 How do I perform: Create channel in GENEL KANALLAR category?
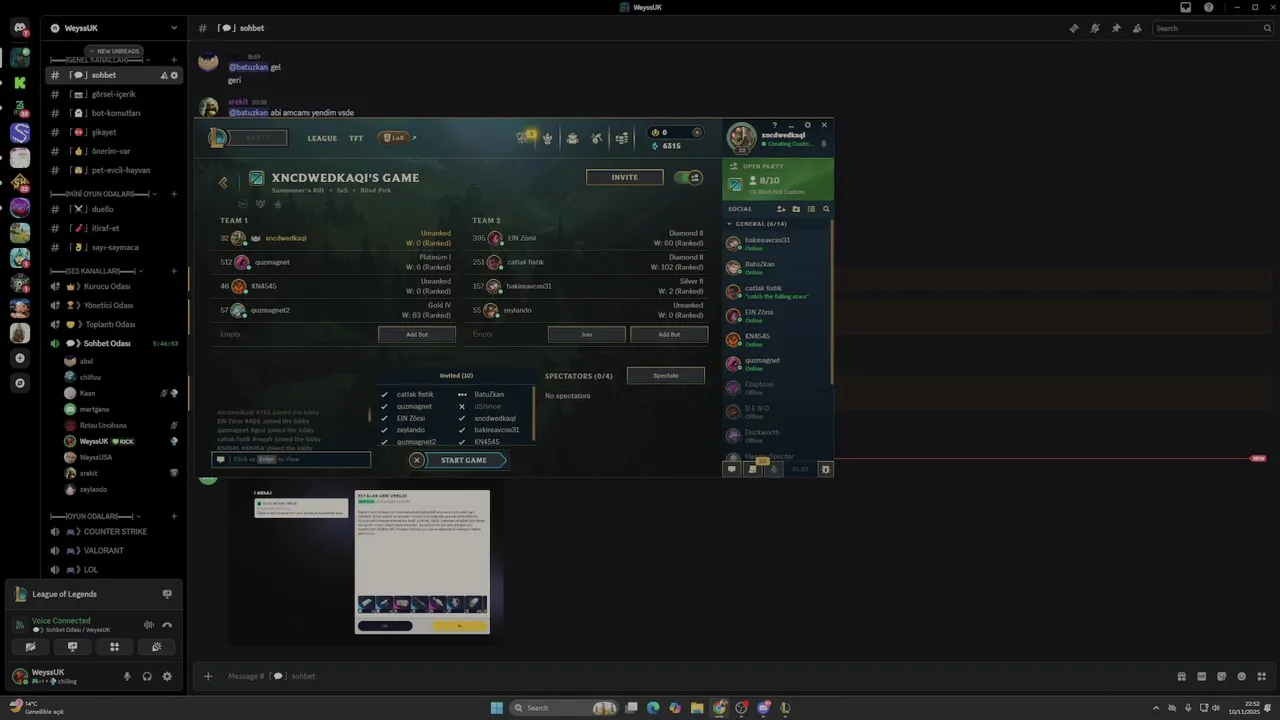pyautogui.click(x=174, y=60)
